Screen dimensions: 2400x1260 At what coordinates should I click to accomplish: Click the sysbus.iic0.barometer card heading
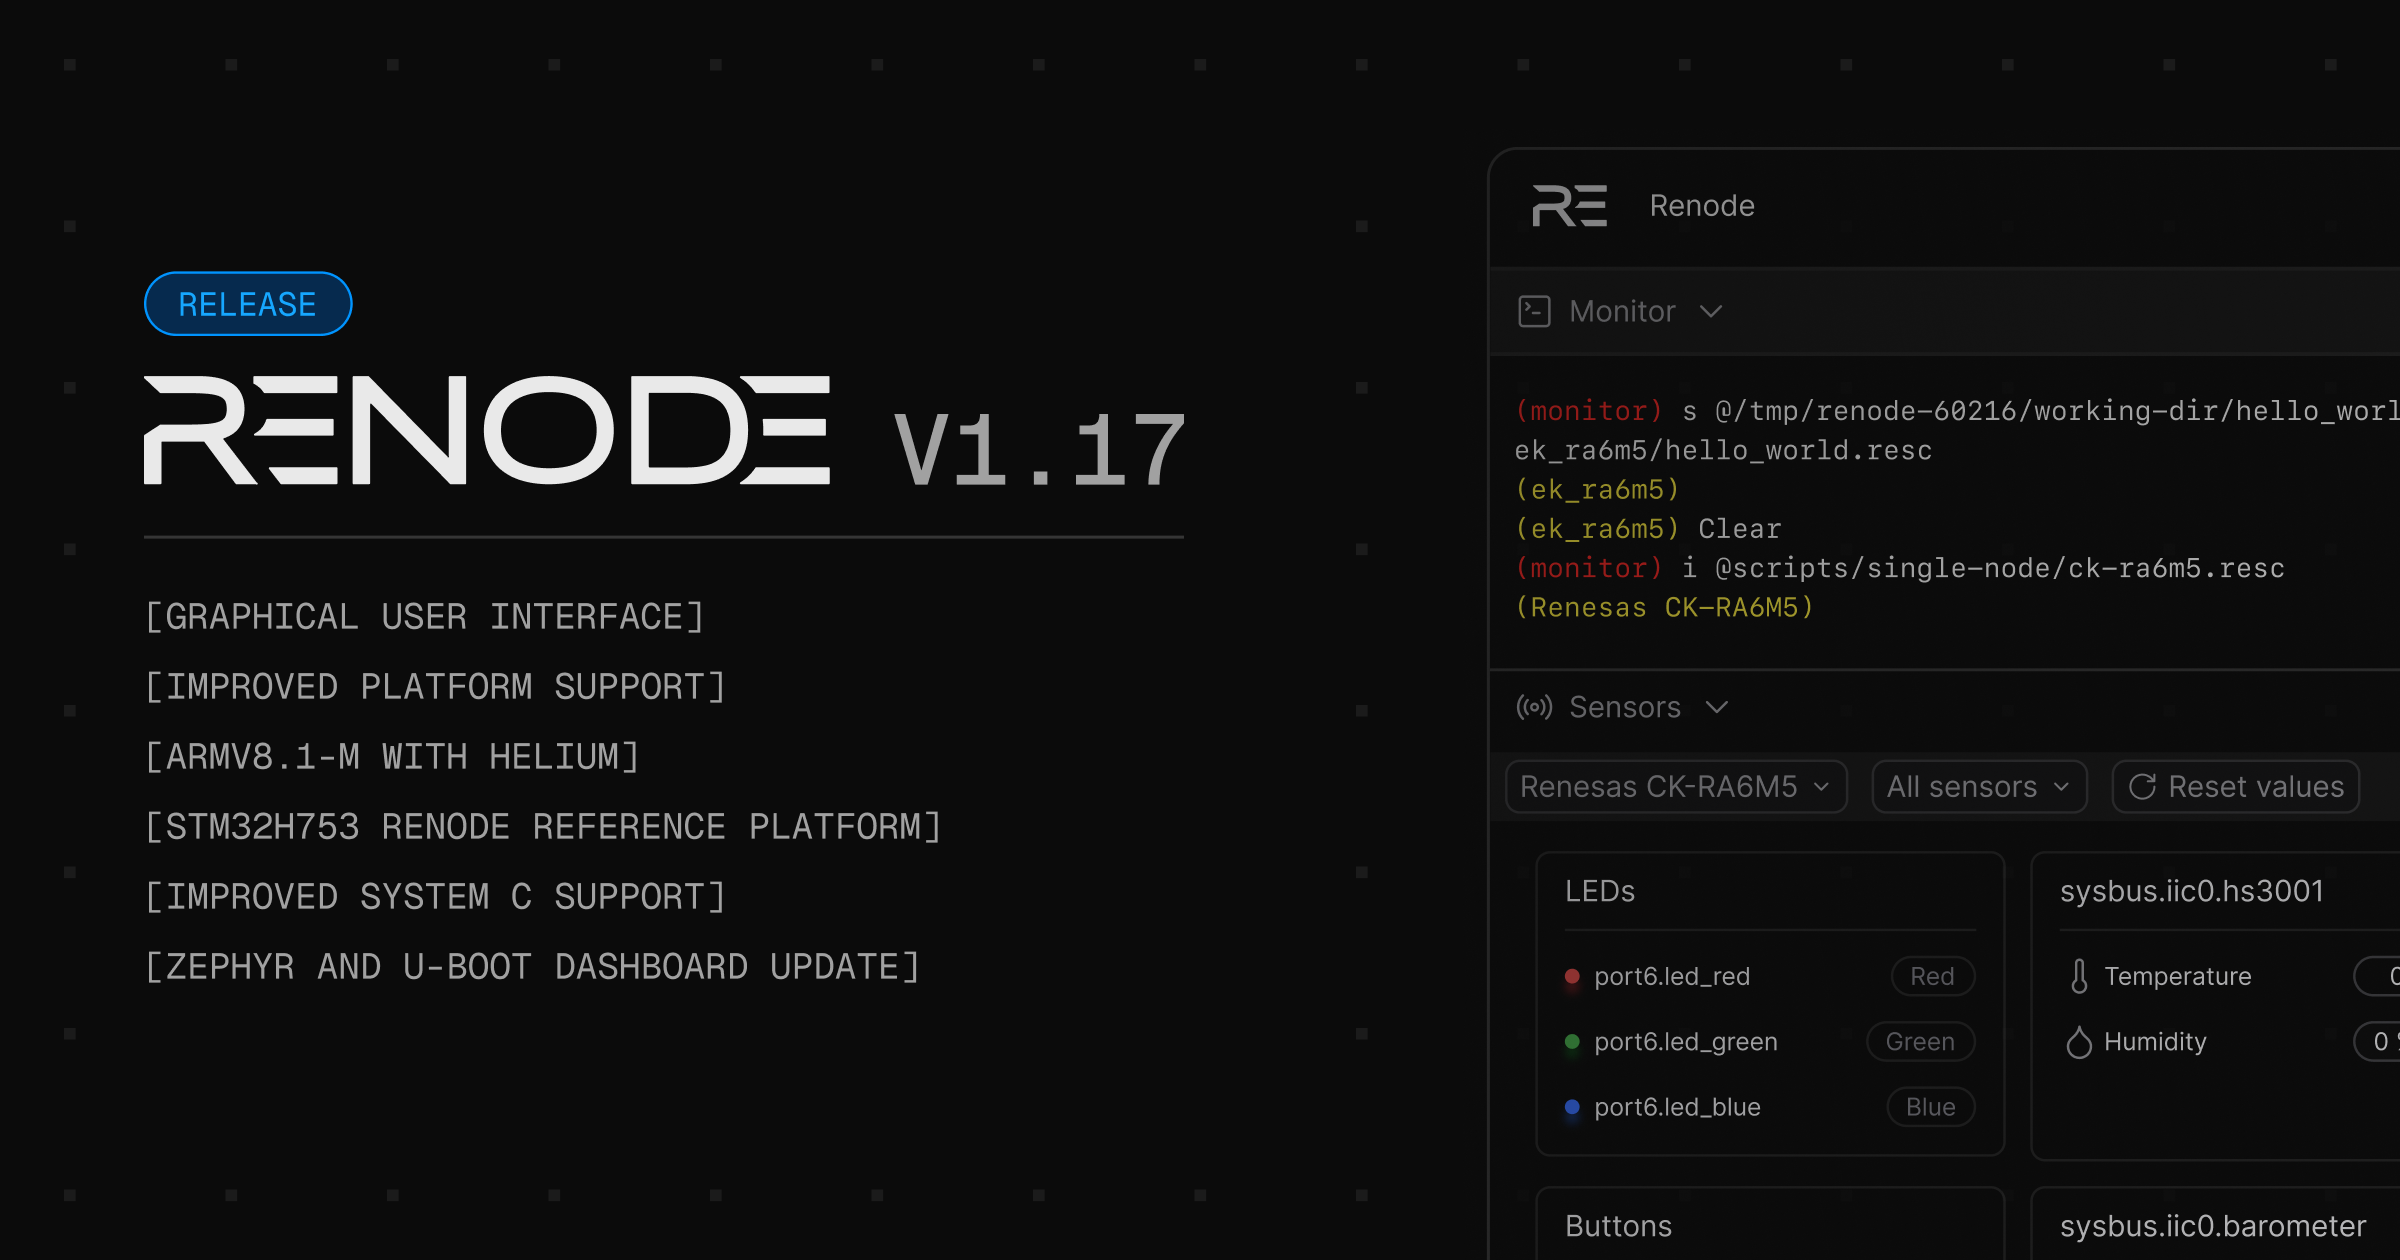(2213, 1226)
